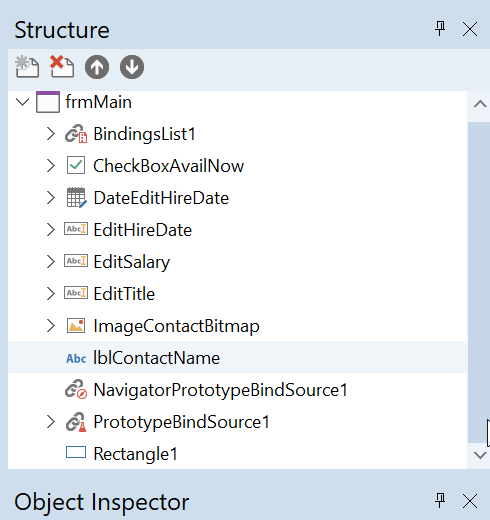490x520 pixels.
Task: Pin the Object Inspector panel
Action: [440, 501]
